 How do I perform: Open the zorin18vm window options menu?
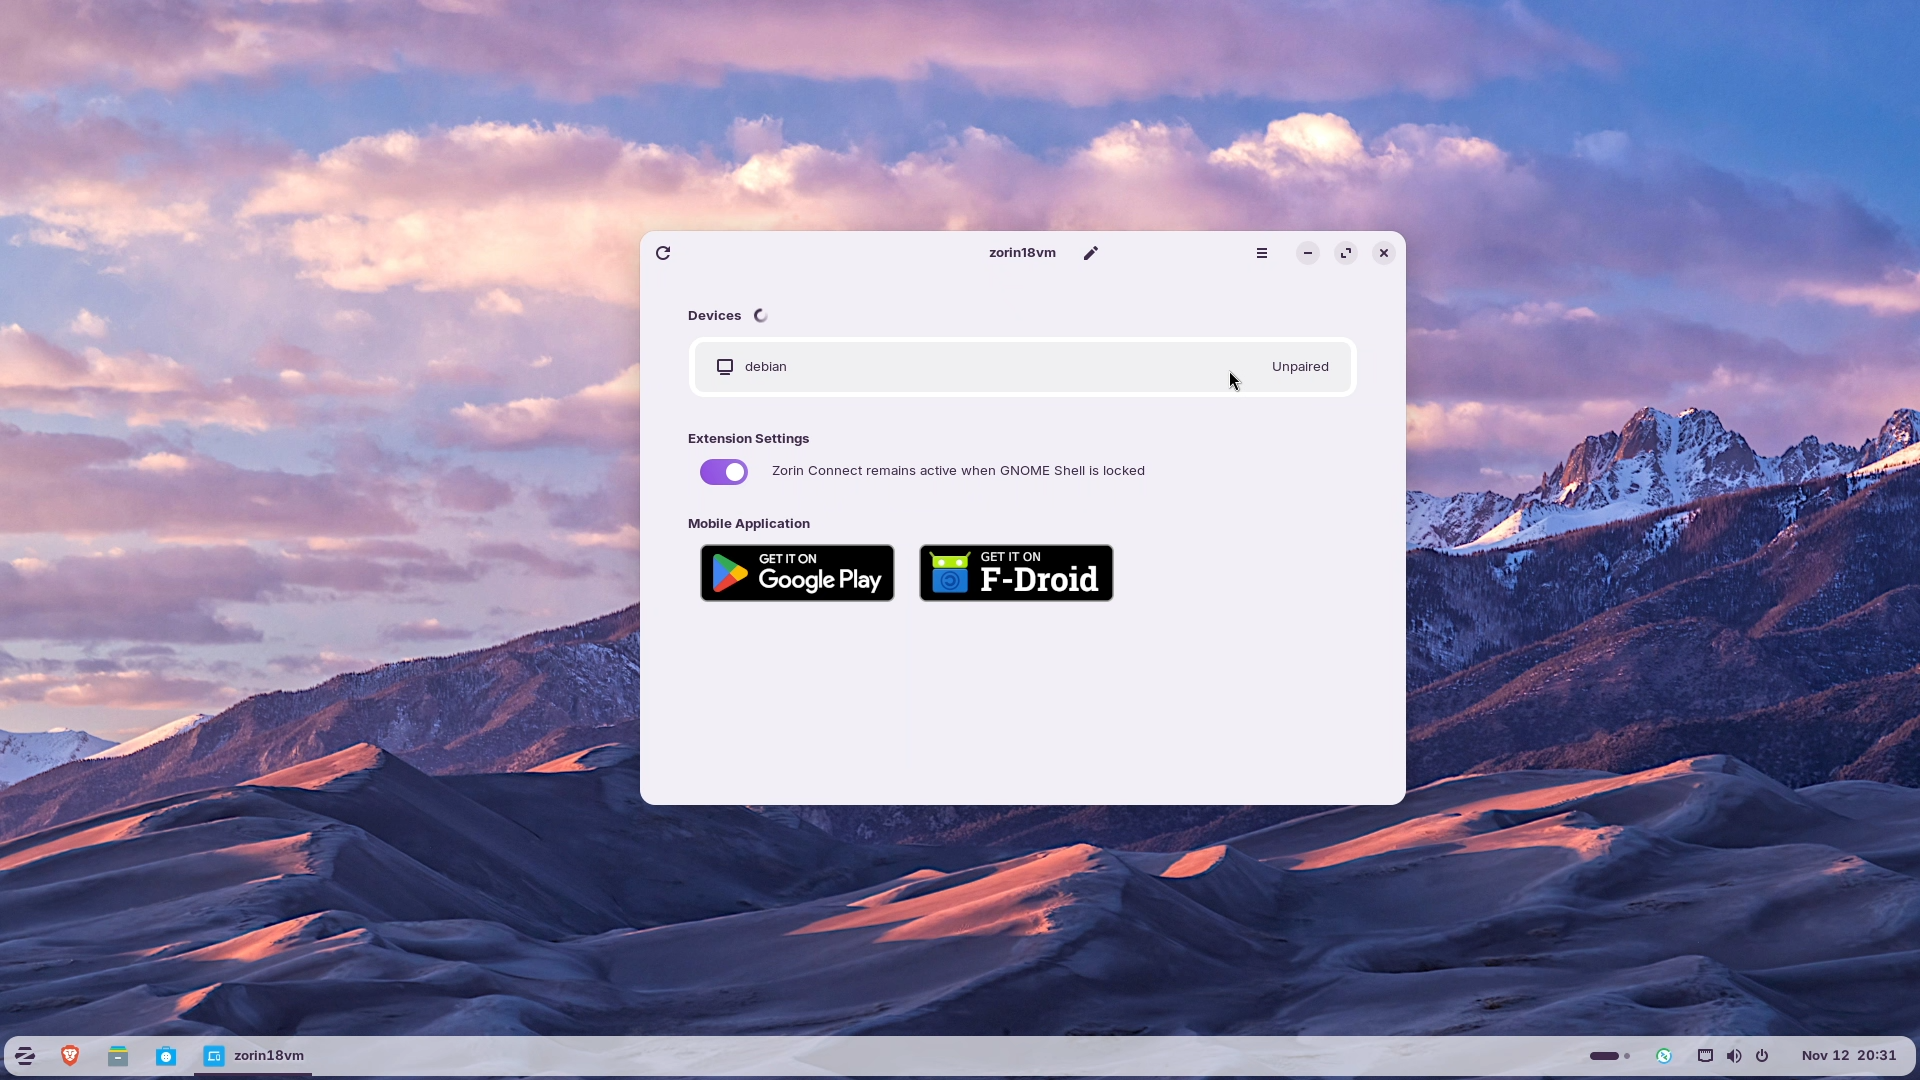point(1262,252)
